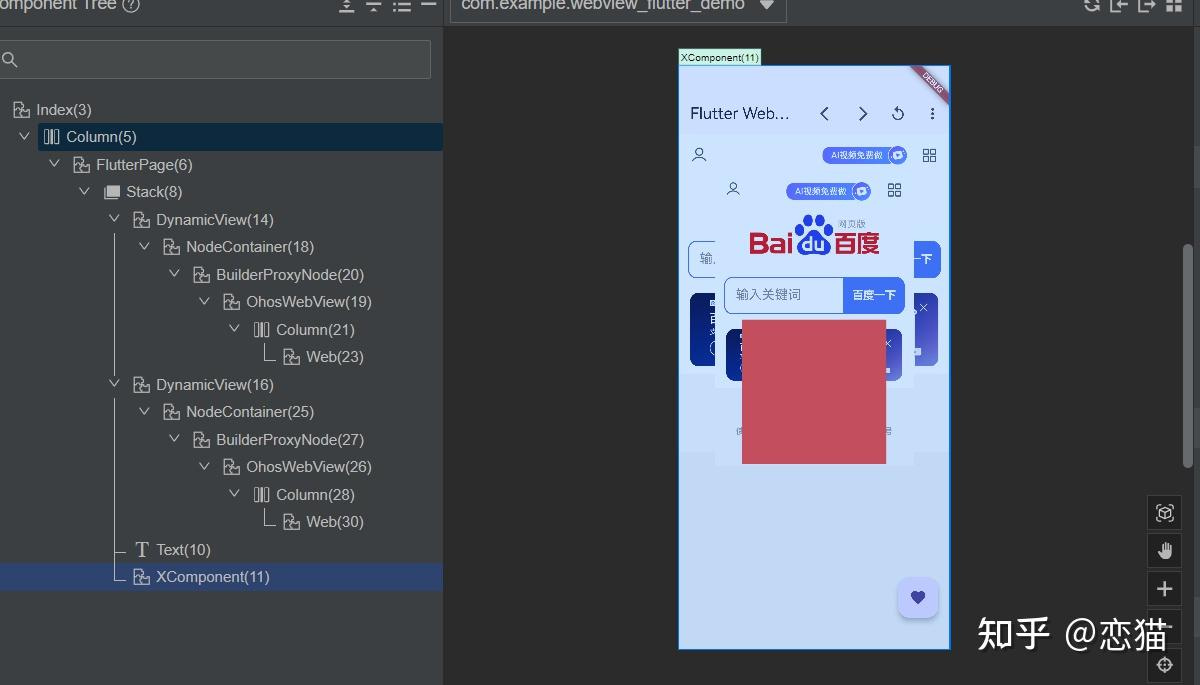Minimize the Component Tree panel

coord(429,4)
